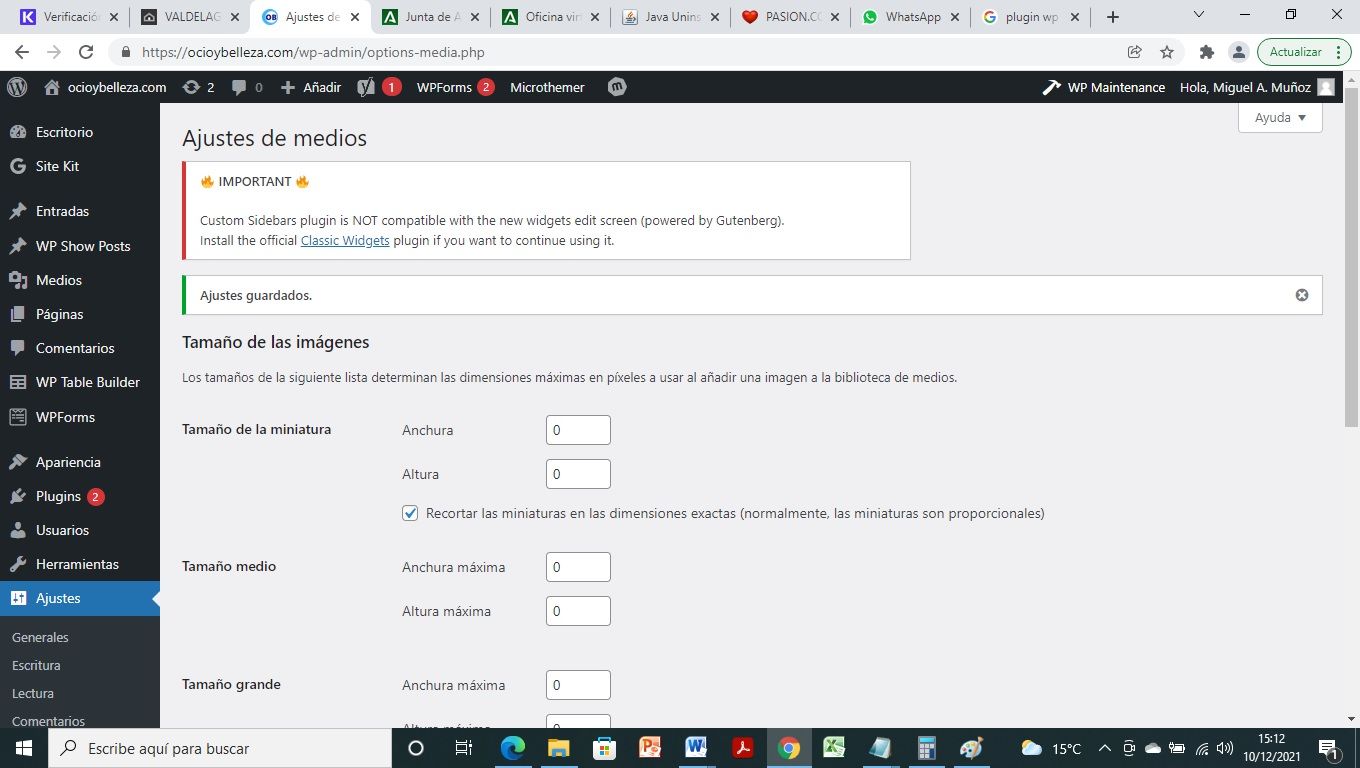Open Entradas in the sidebar
This screenshot has height=768, width=1360.
point(80,211)
